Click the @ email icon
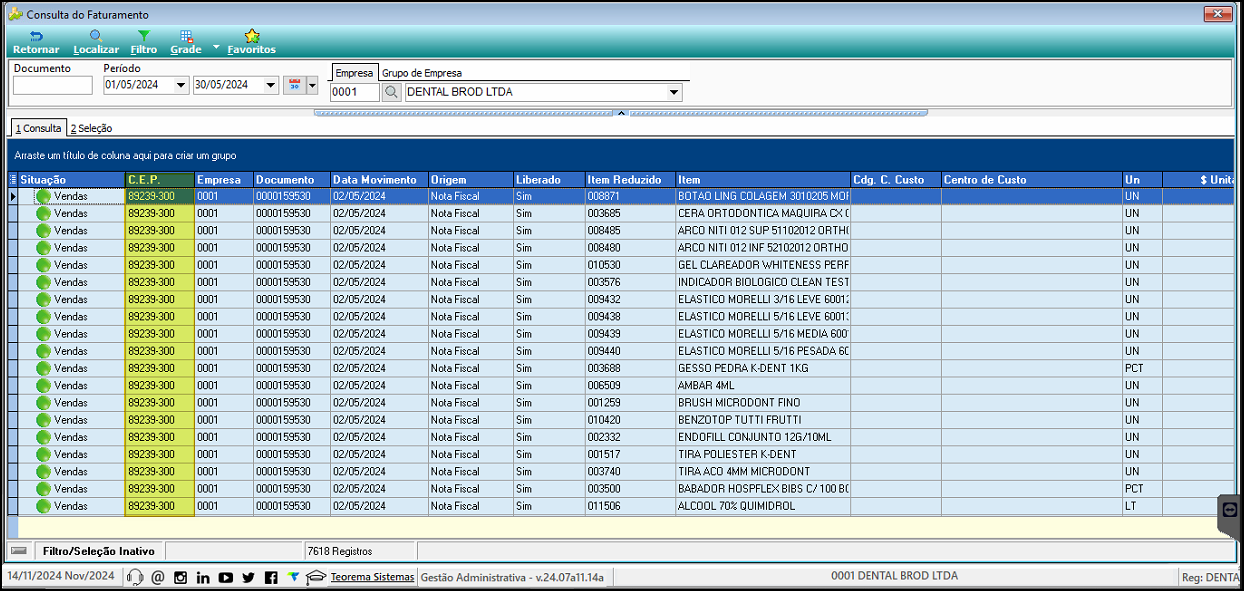The width and height of the screenshot is (1244, 591). [158, 577]
